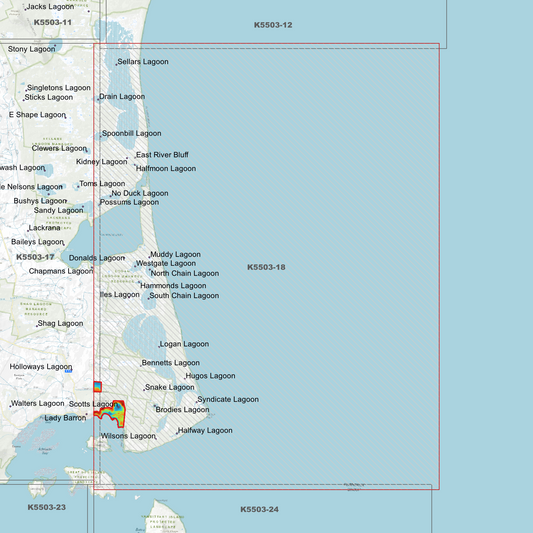Click the small square colored elevation patch
The height and width of the screenshot is (533, 533).
[x=98, y=387]
